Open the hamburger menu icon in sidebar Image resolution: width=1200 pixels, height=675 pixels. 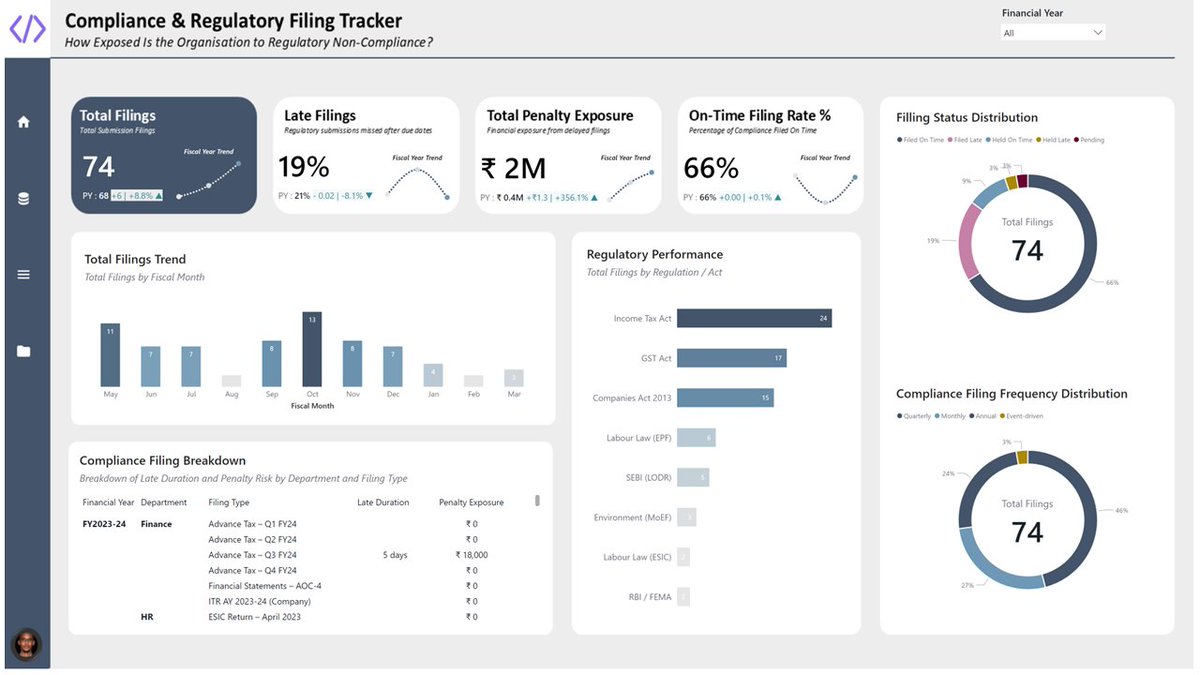[x=24, y=275]
